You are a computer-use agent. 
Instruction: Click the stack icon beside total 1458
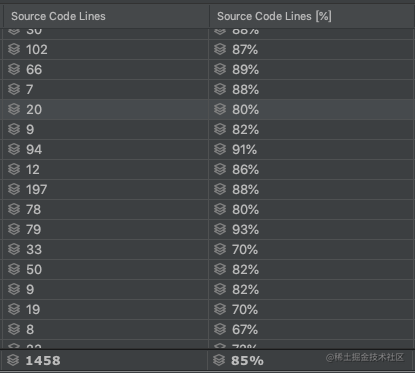point(13,360)
